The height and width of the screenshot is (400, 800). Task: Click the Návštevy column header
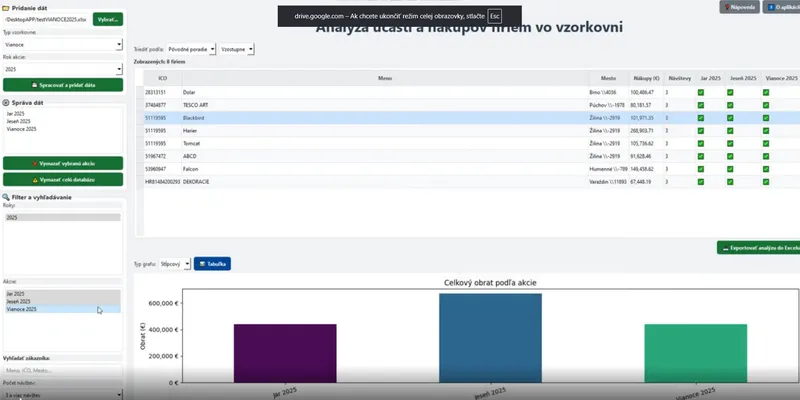pos(680,78)
